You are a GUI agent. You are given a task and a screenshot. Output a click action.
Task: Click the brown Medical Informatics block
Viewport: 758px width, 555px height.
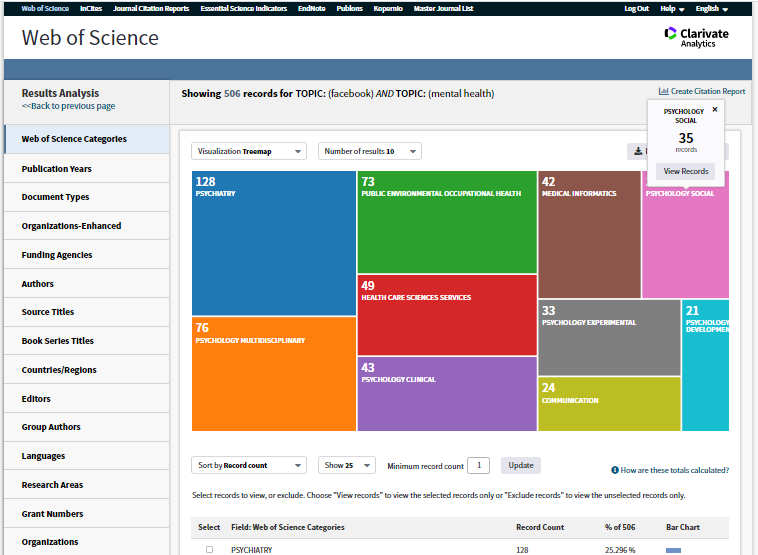point(589,234)
